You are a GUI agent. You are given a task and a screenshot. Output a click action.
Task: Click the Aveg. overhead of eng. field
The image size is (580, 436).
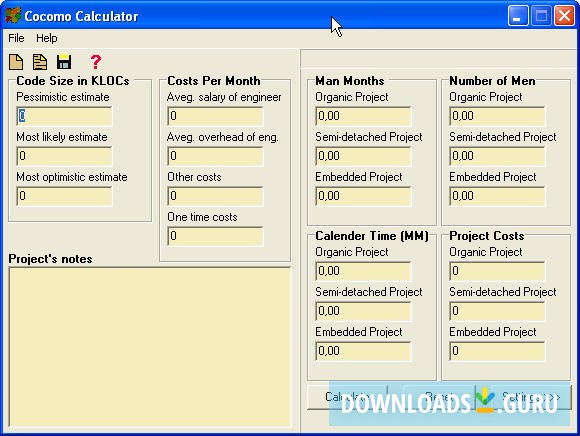(x=215, y=156)
